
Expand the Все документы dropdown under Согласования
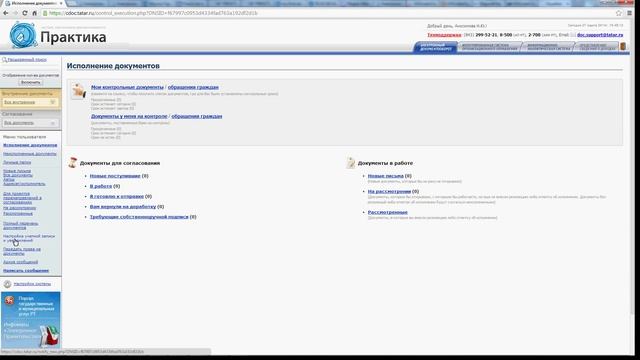coord(30,123)
